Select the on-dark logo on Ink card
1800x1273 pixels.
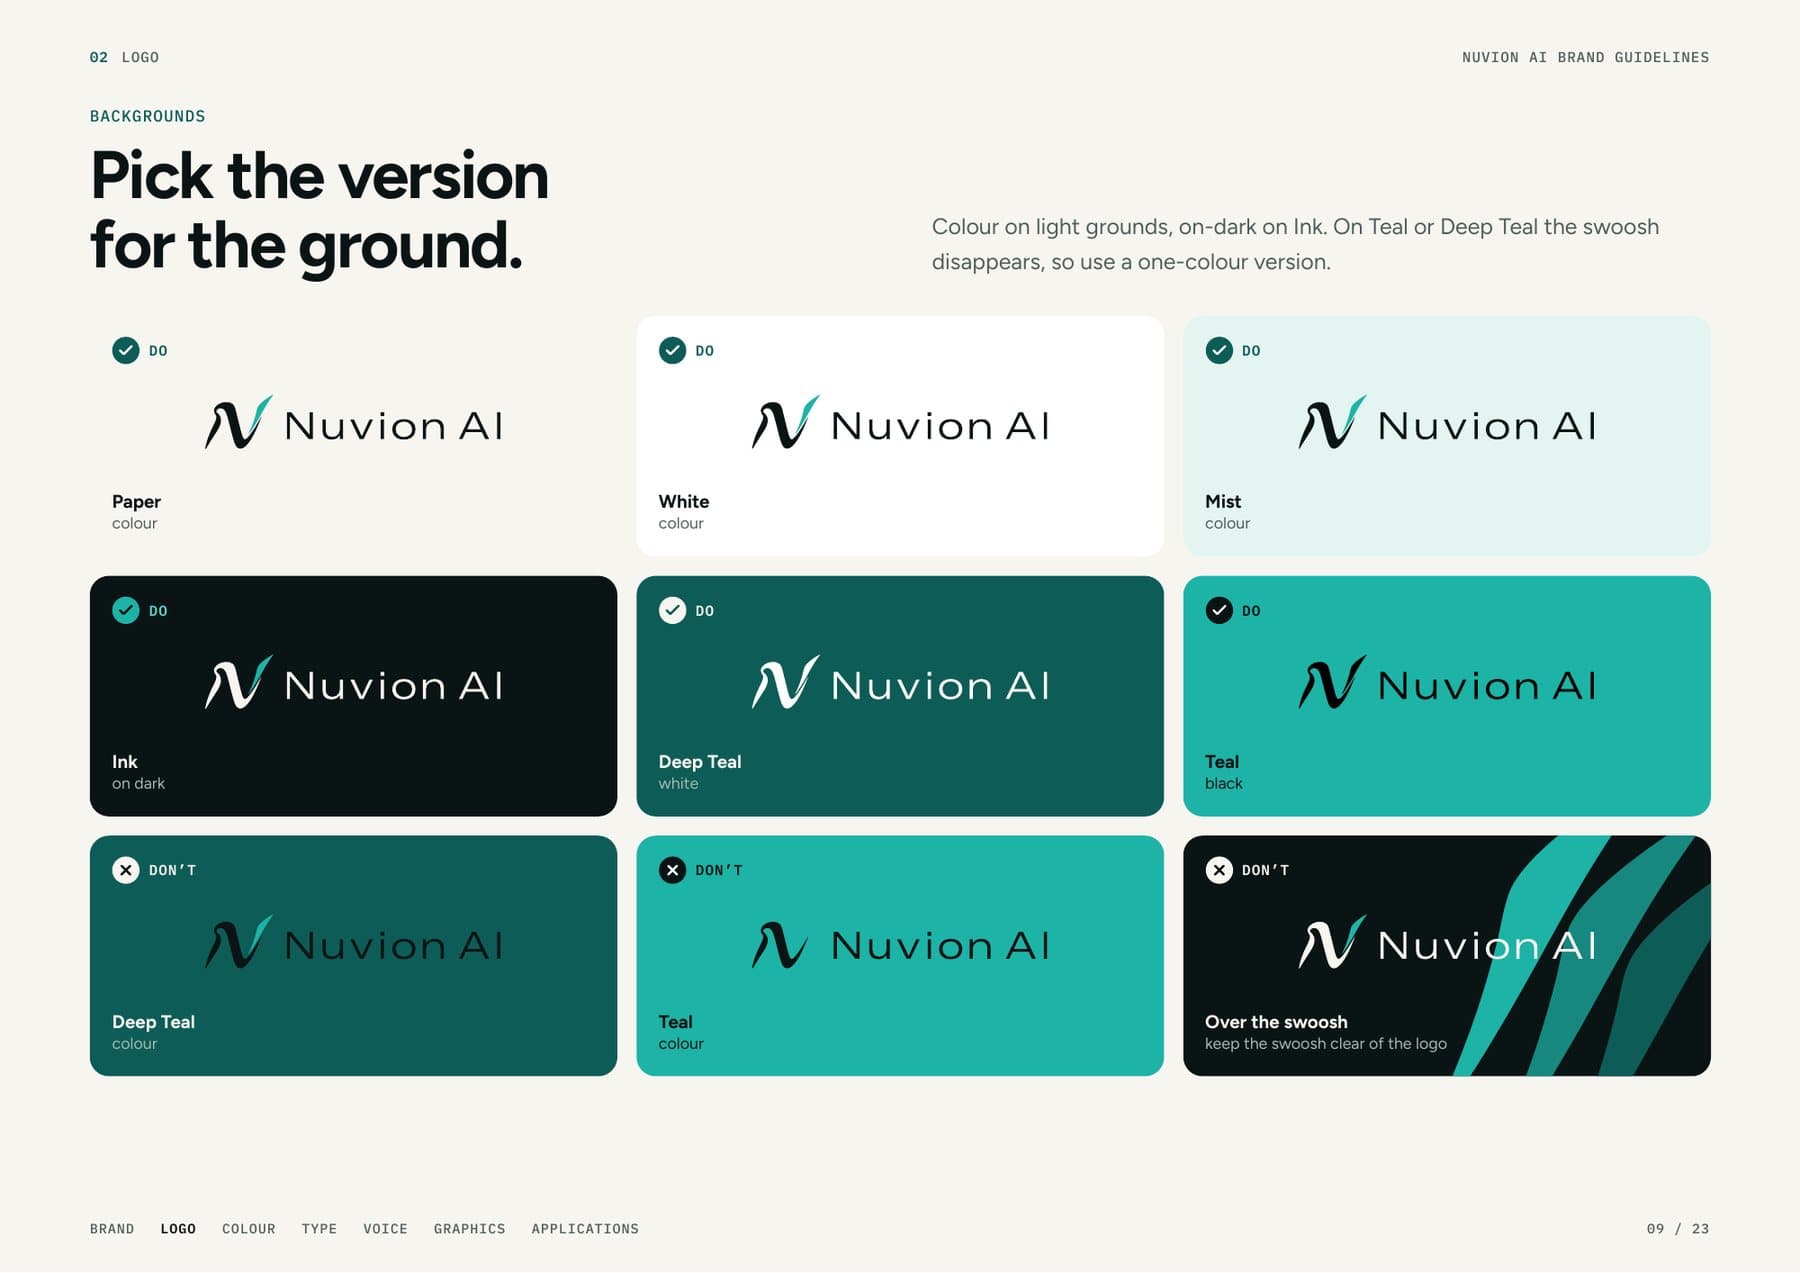coord(354,683)
